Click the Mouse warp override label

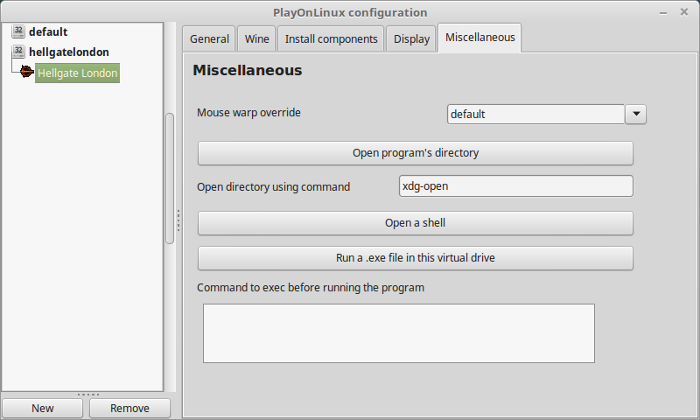(x=249, y=112)
